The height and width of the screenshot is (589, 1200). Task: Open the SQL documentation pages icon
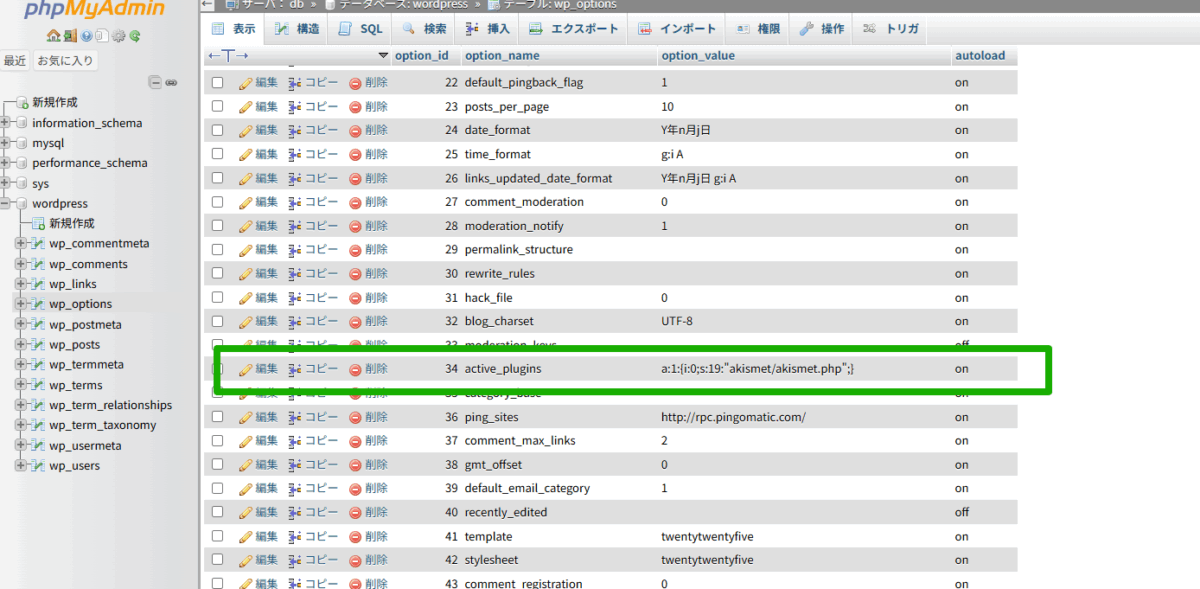point(102,36)
